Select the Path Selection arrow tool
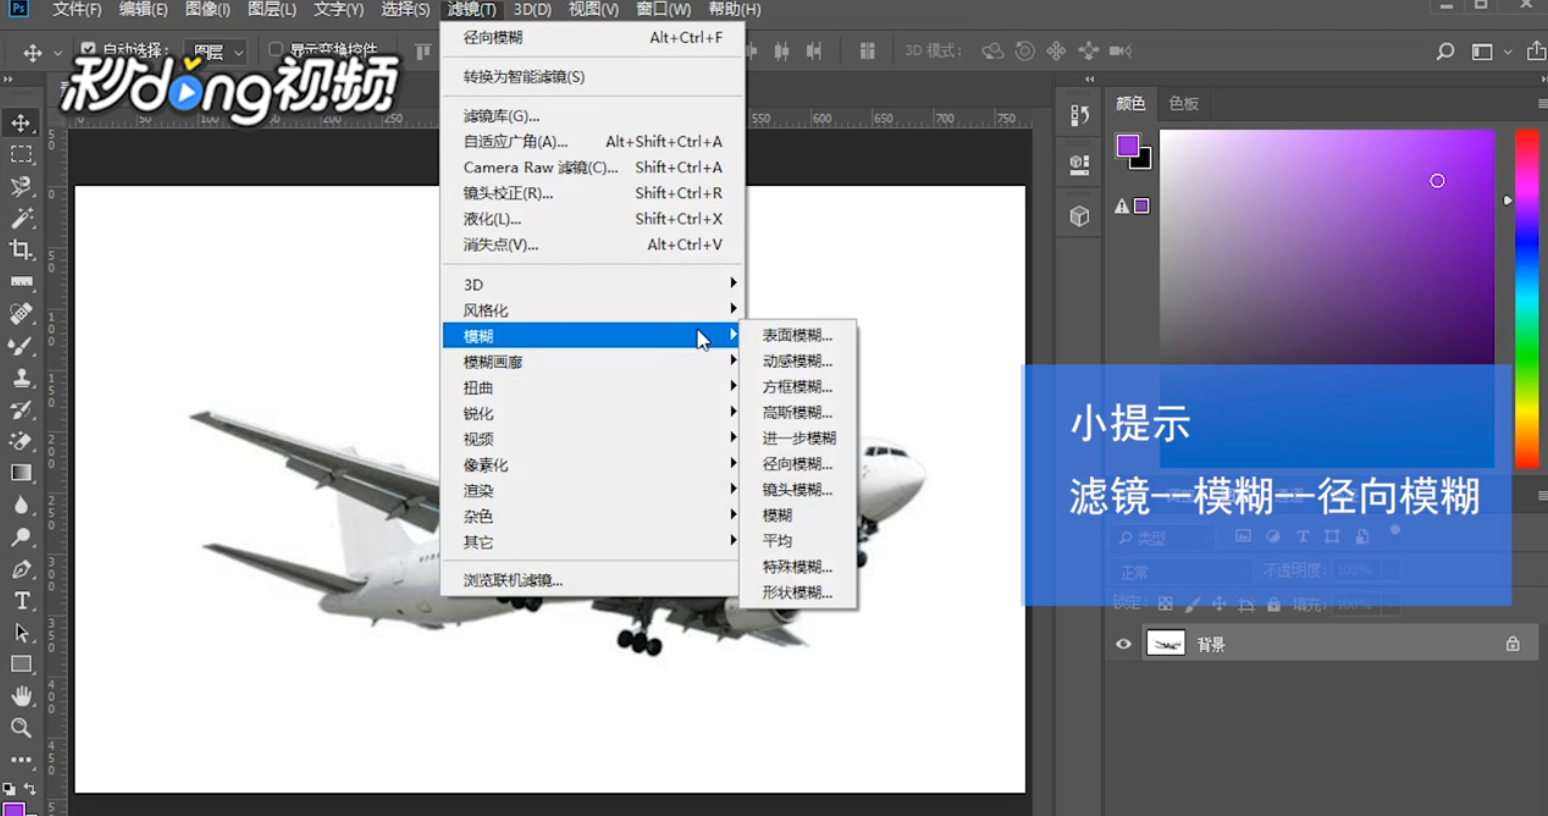 click(x=21, y=633)
